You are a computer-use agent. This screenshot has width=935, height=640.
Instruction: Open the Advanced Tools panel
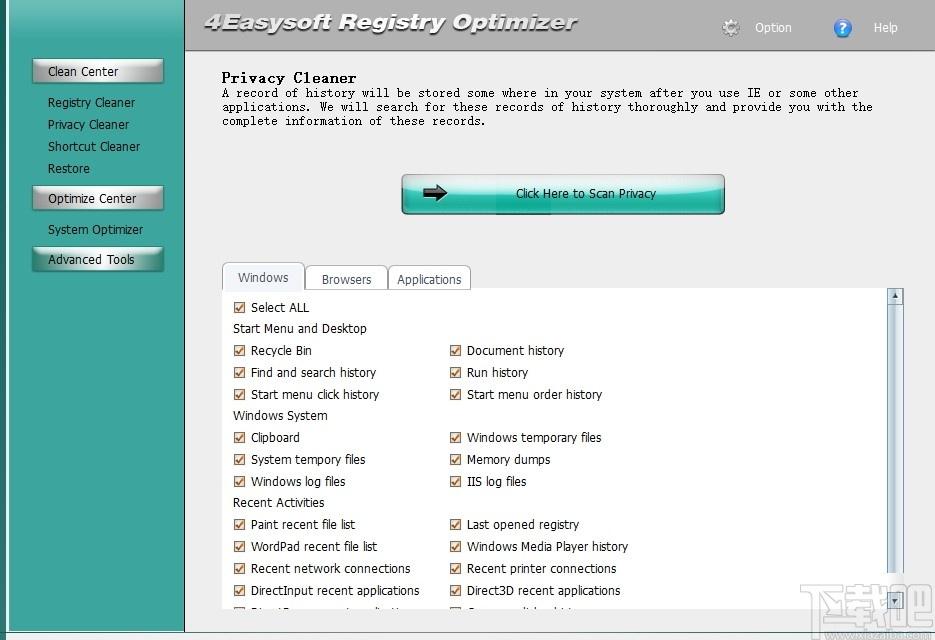click(95, 259)
